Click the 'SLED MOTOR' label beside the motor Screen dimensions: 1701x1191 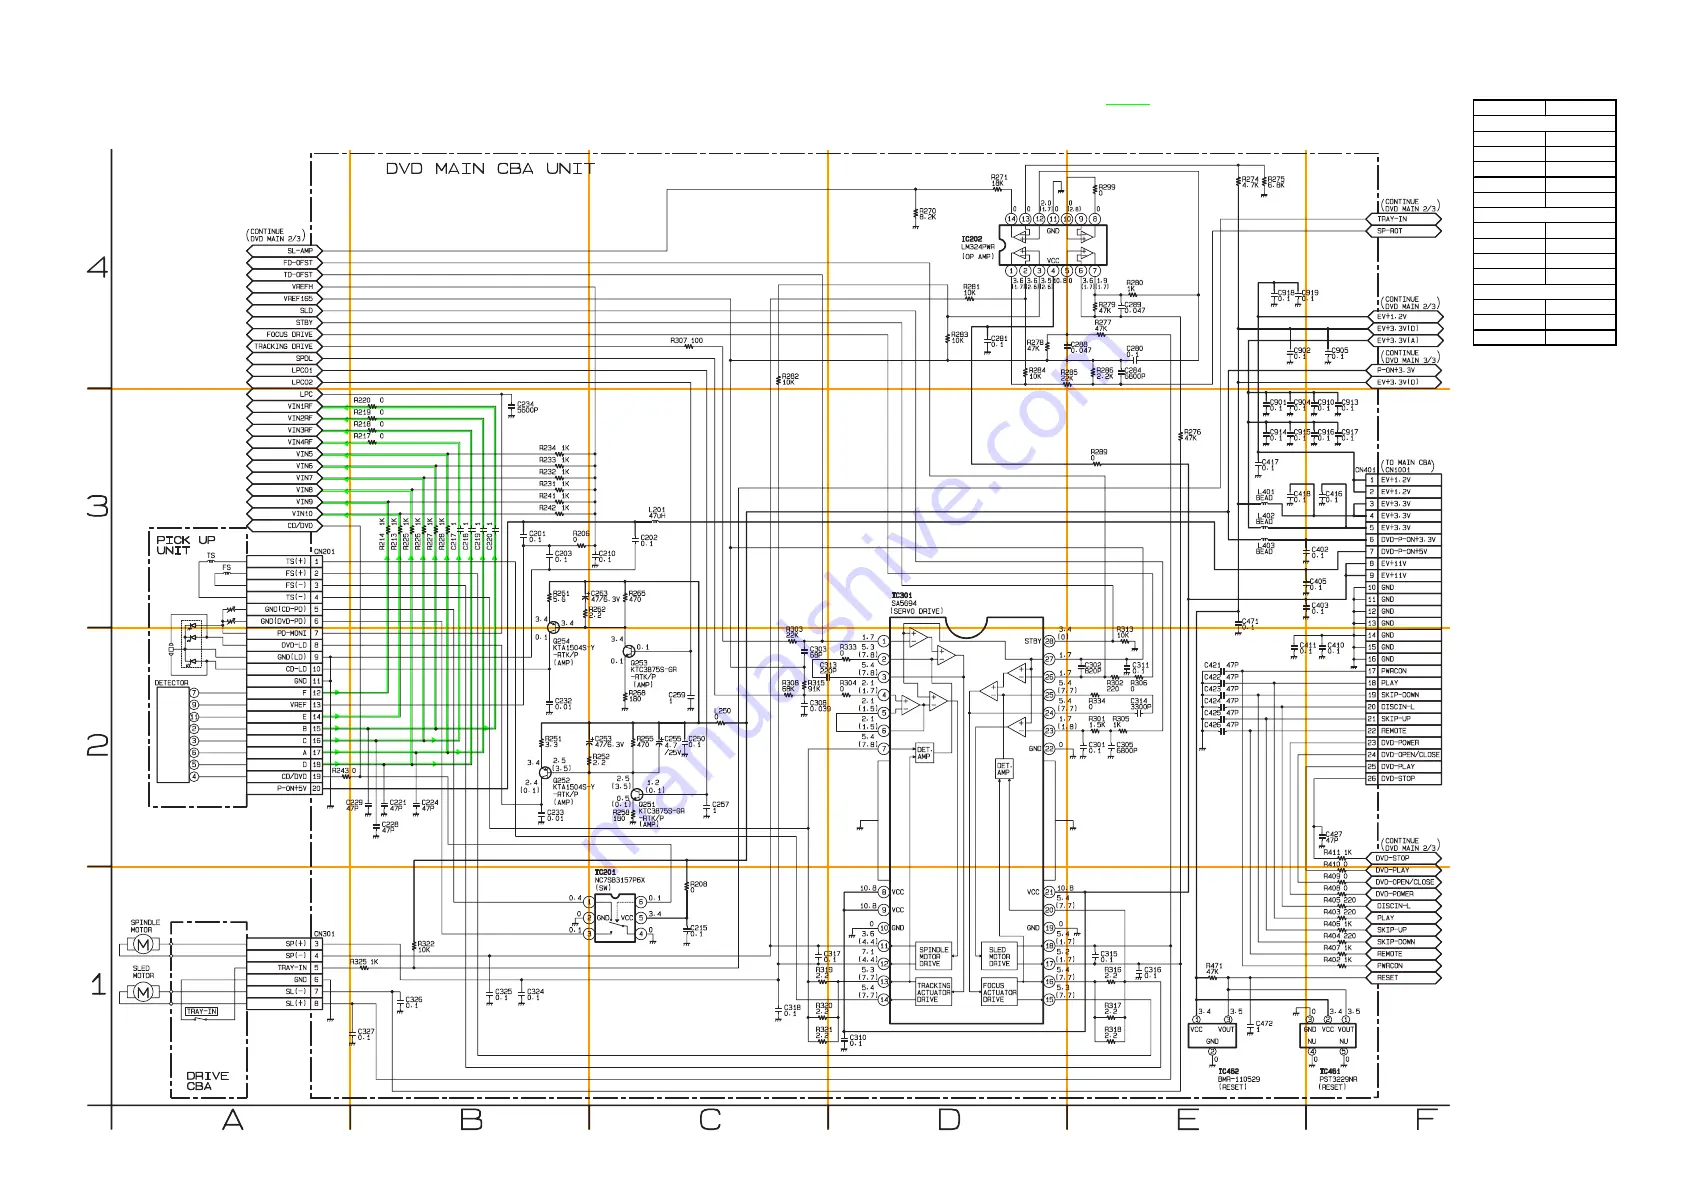pos(143,972)
